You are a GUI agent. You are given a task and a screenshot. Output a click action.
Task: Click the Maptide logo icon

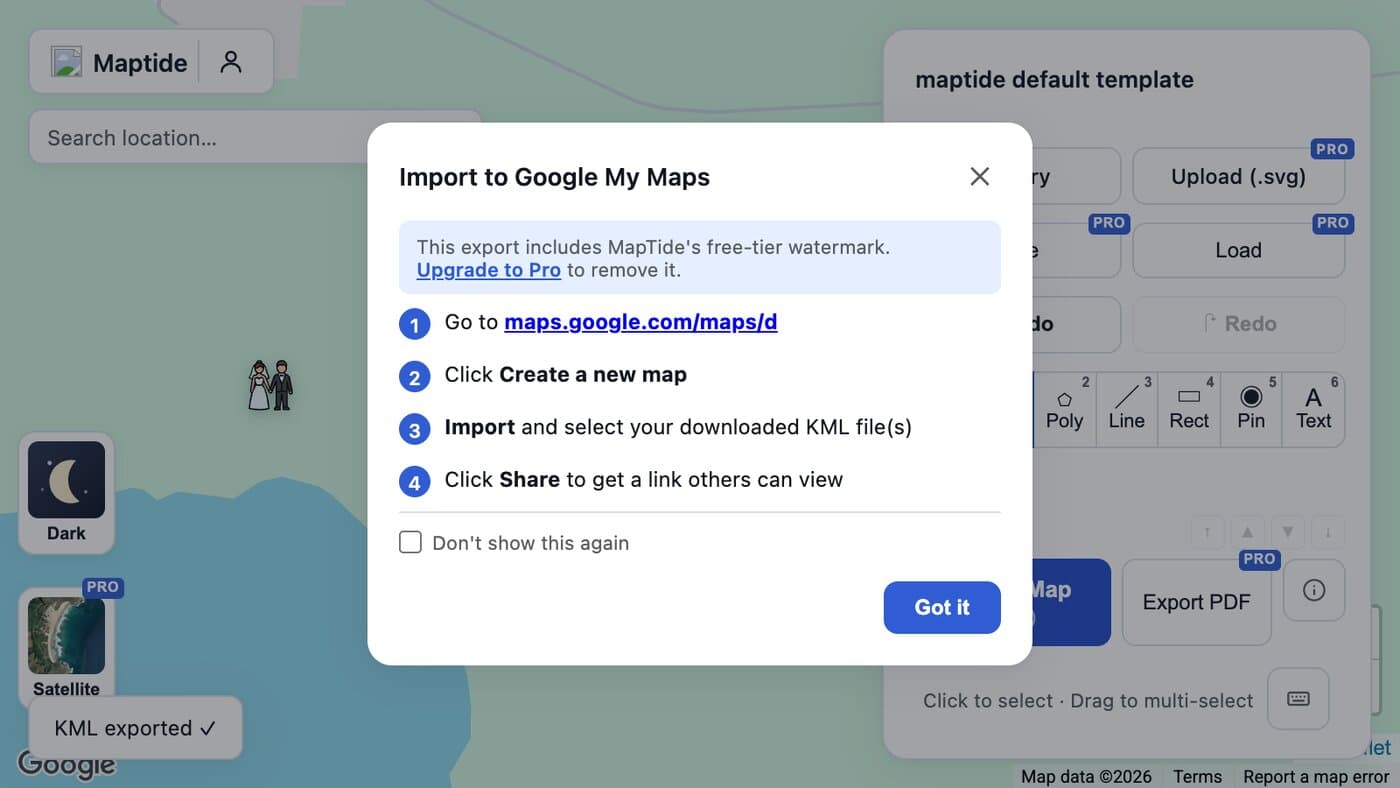66,62
